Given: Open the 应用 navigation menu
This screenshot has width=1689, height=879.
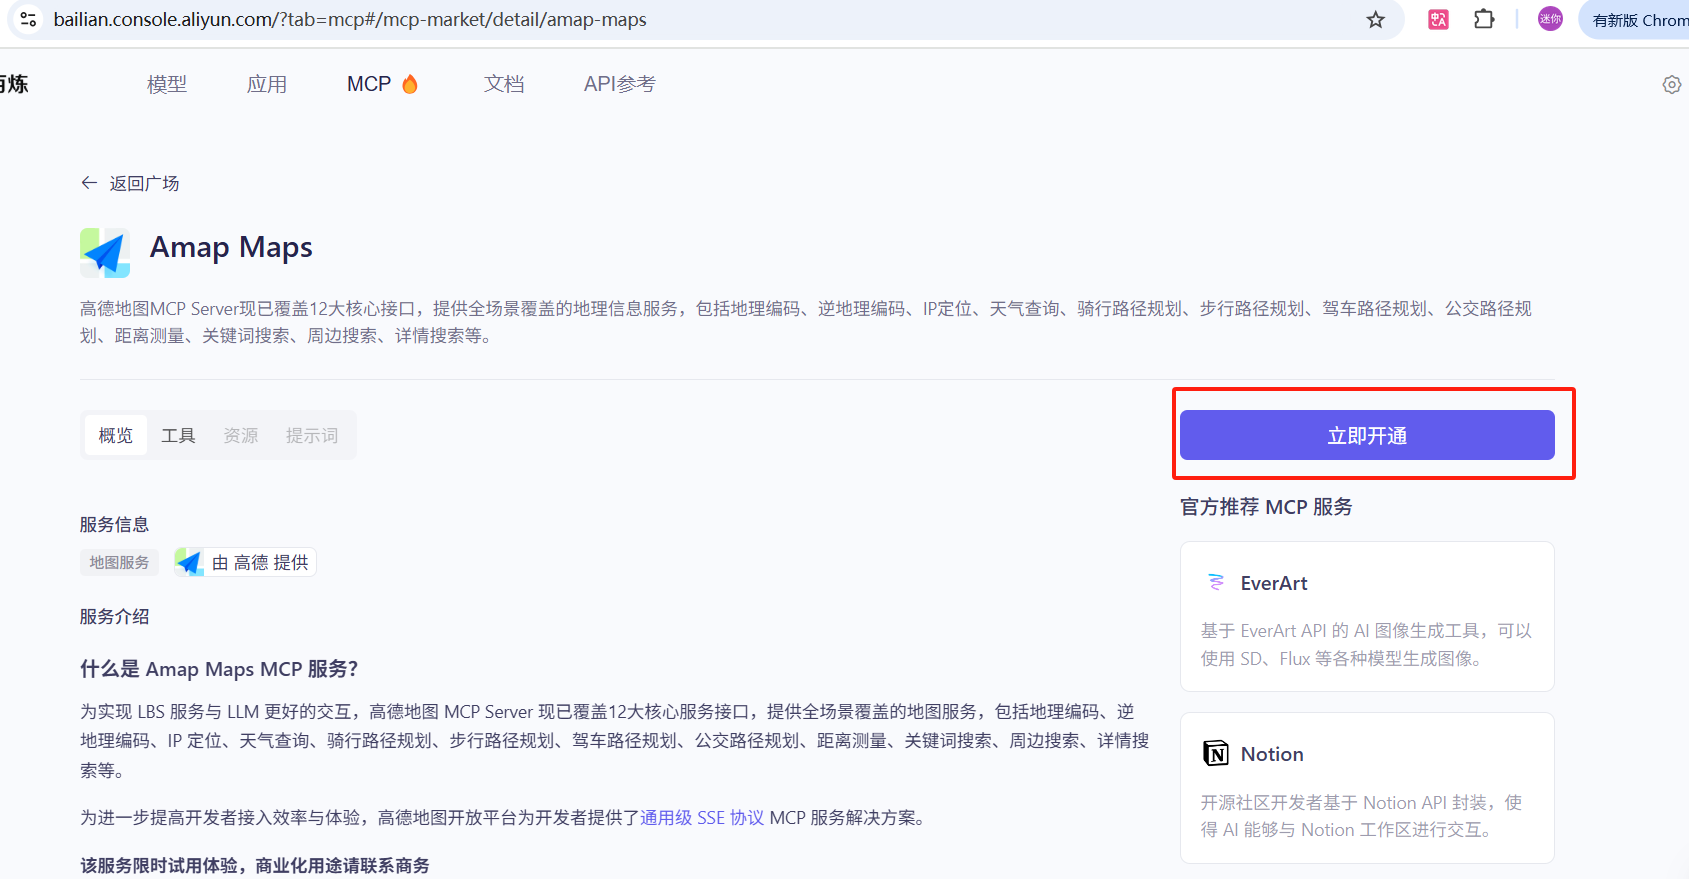Looking at the screenshot, I should tap(267, 84).
